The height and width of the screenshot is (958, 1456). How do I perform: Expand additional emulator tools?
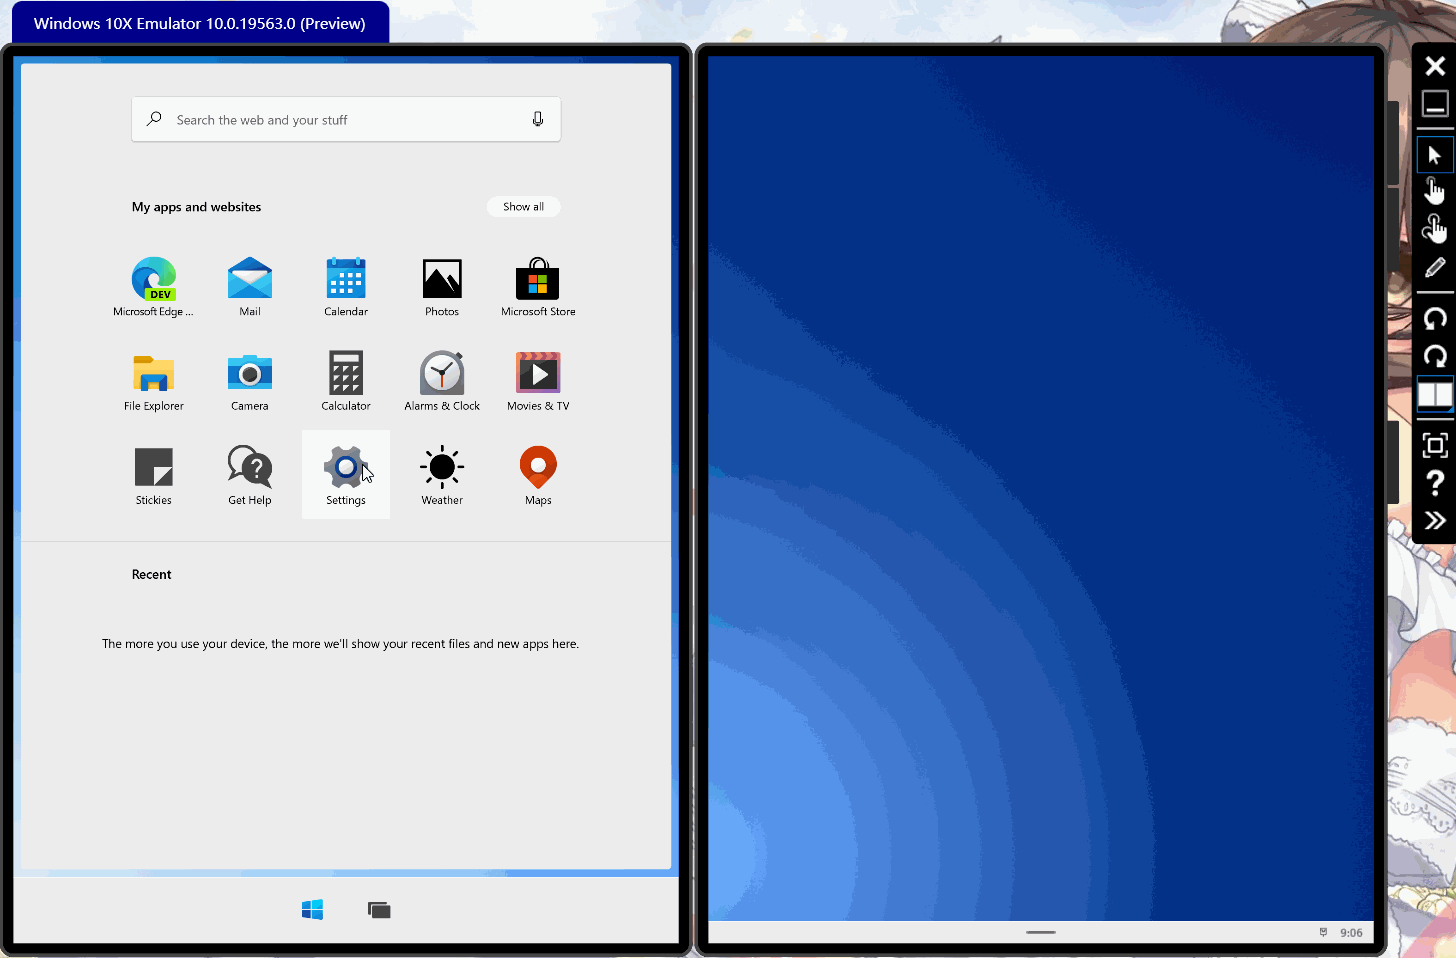point(1434,519)
